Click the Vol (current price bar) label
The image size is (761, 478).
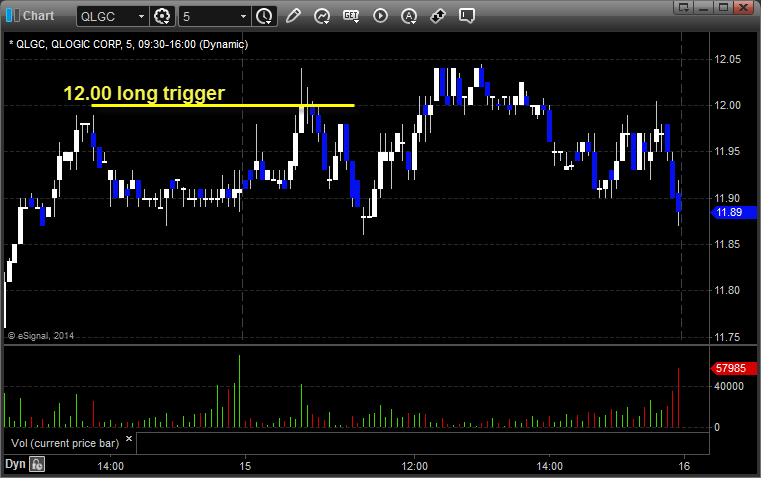(65, 443)
